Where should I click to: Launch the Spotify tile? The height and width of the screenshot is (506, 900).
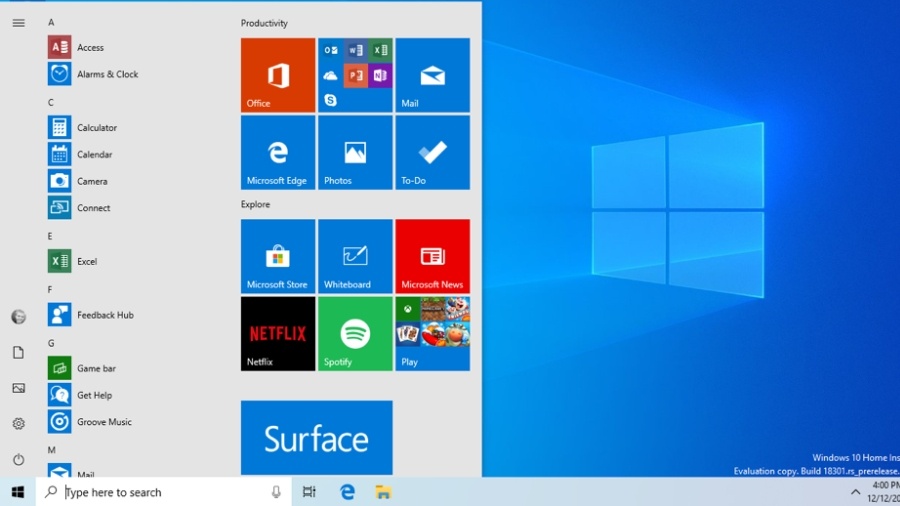[x=355, y=334]
